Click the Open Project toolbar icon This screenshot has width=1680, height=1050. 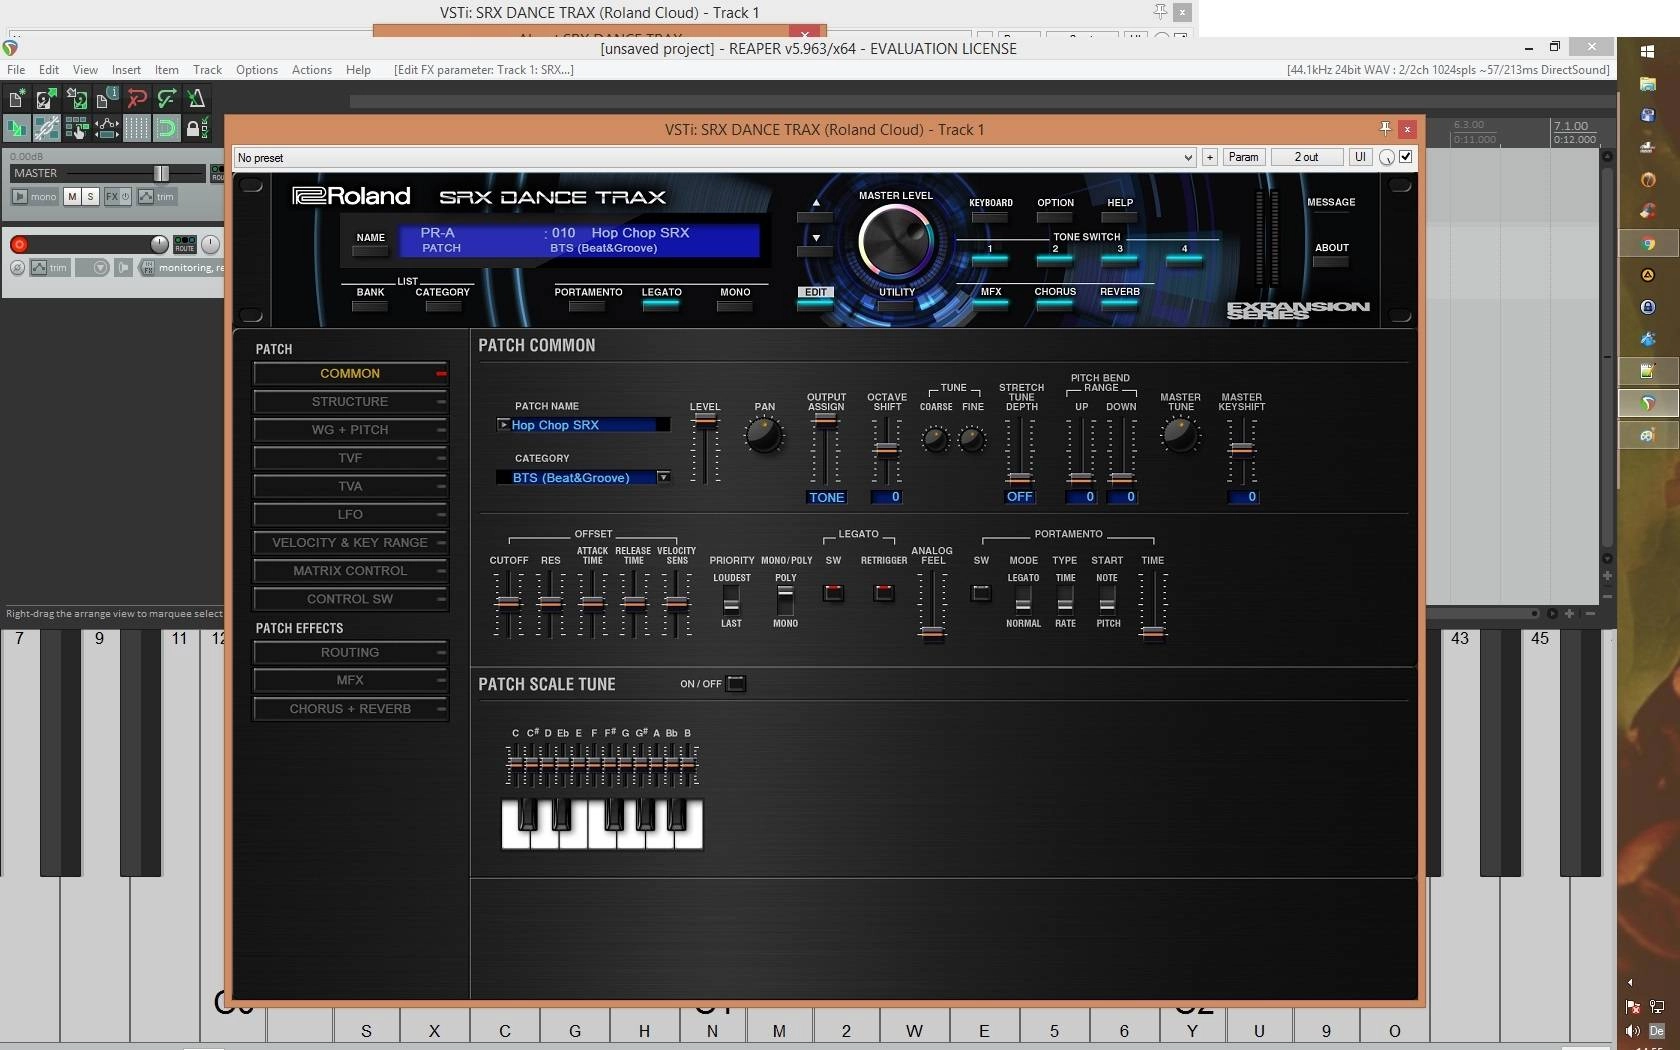point(46,98)
